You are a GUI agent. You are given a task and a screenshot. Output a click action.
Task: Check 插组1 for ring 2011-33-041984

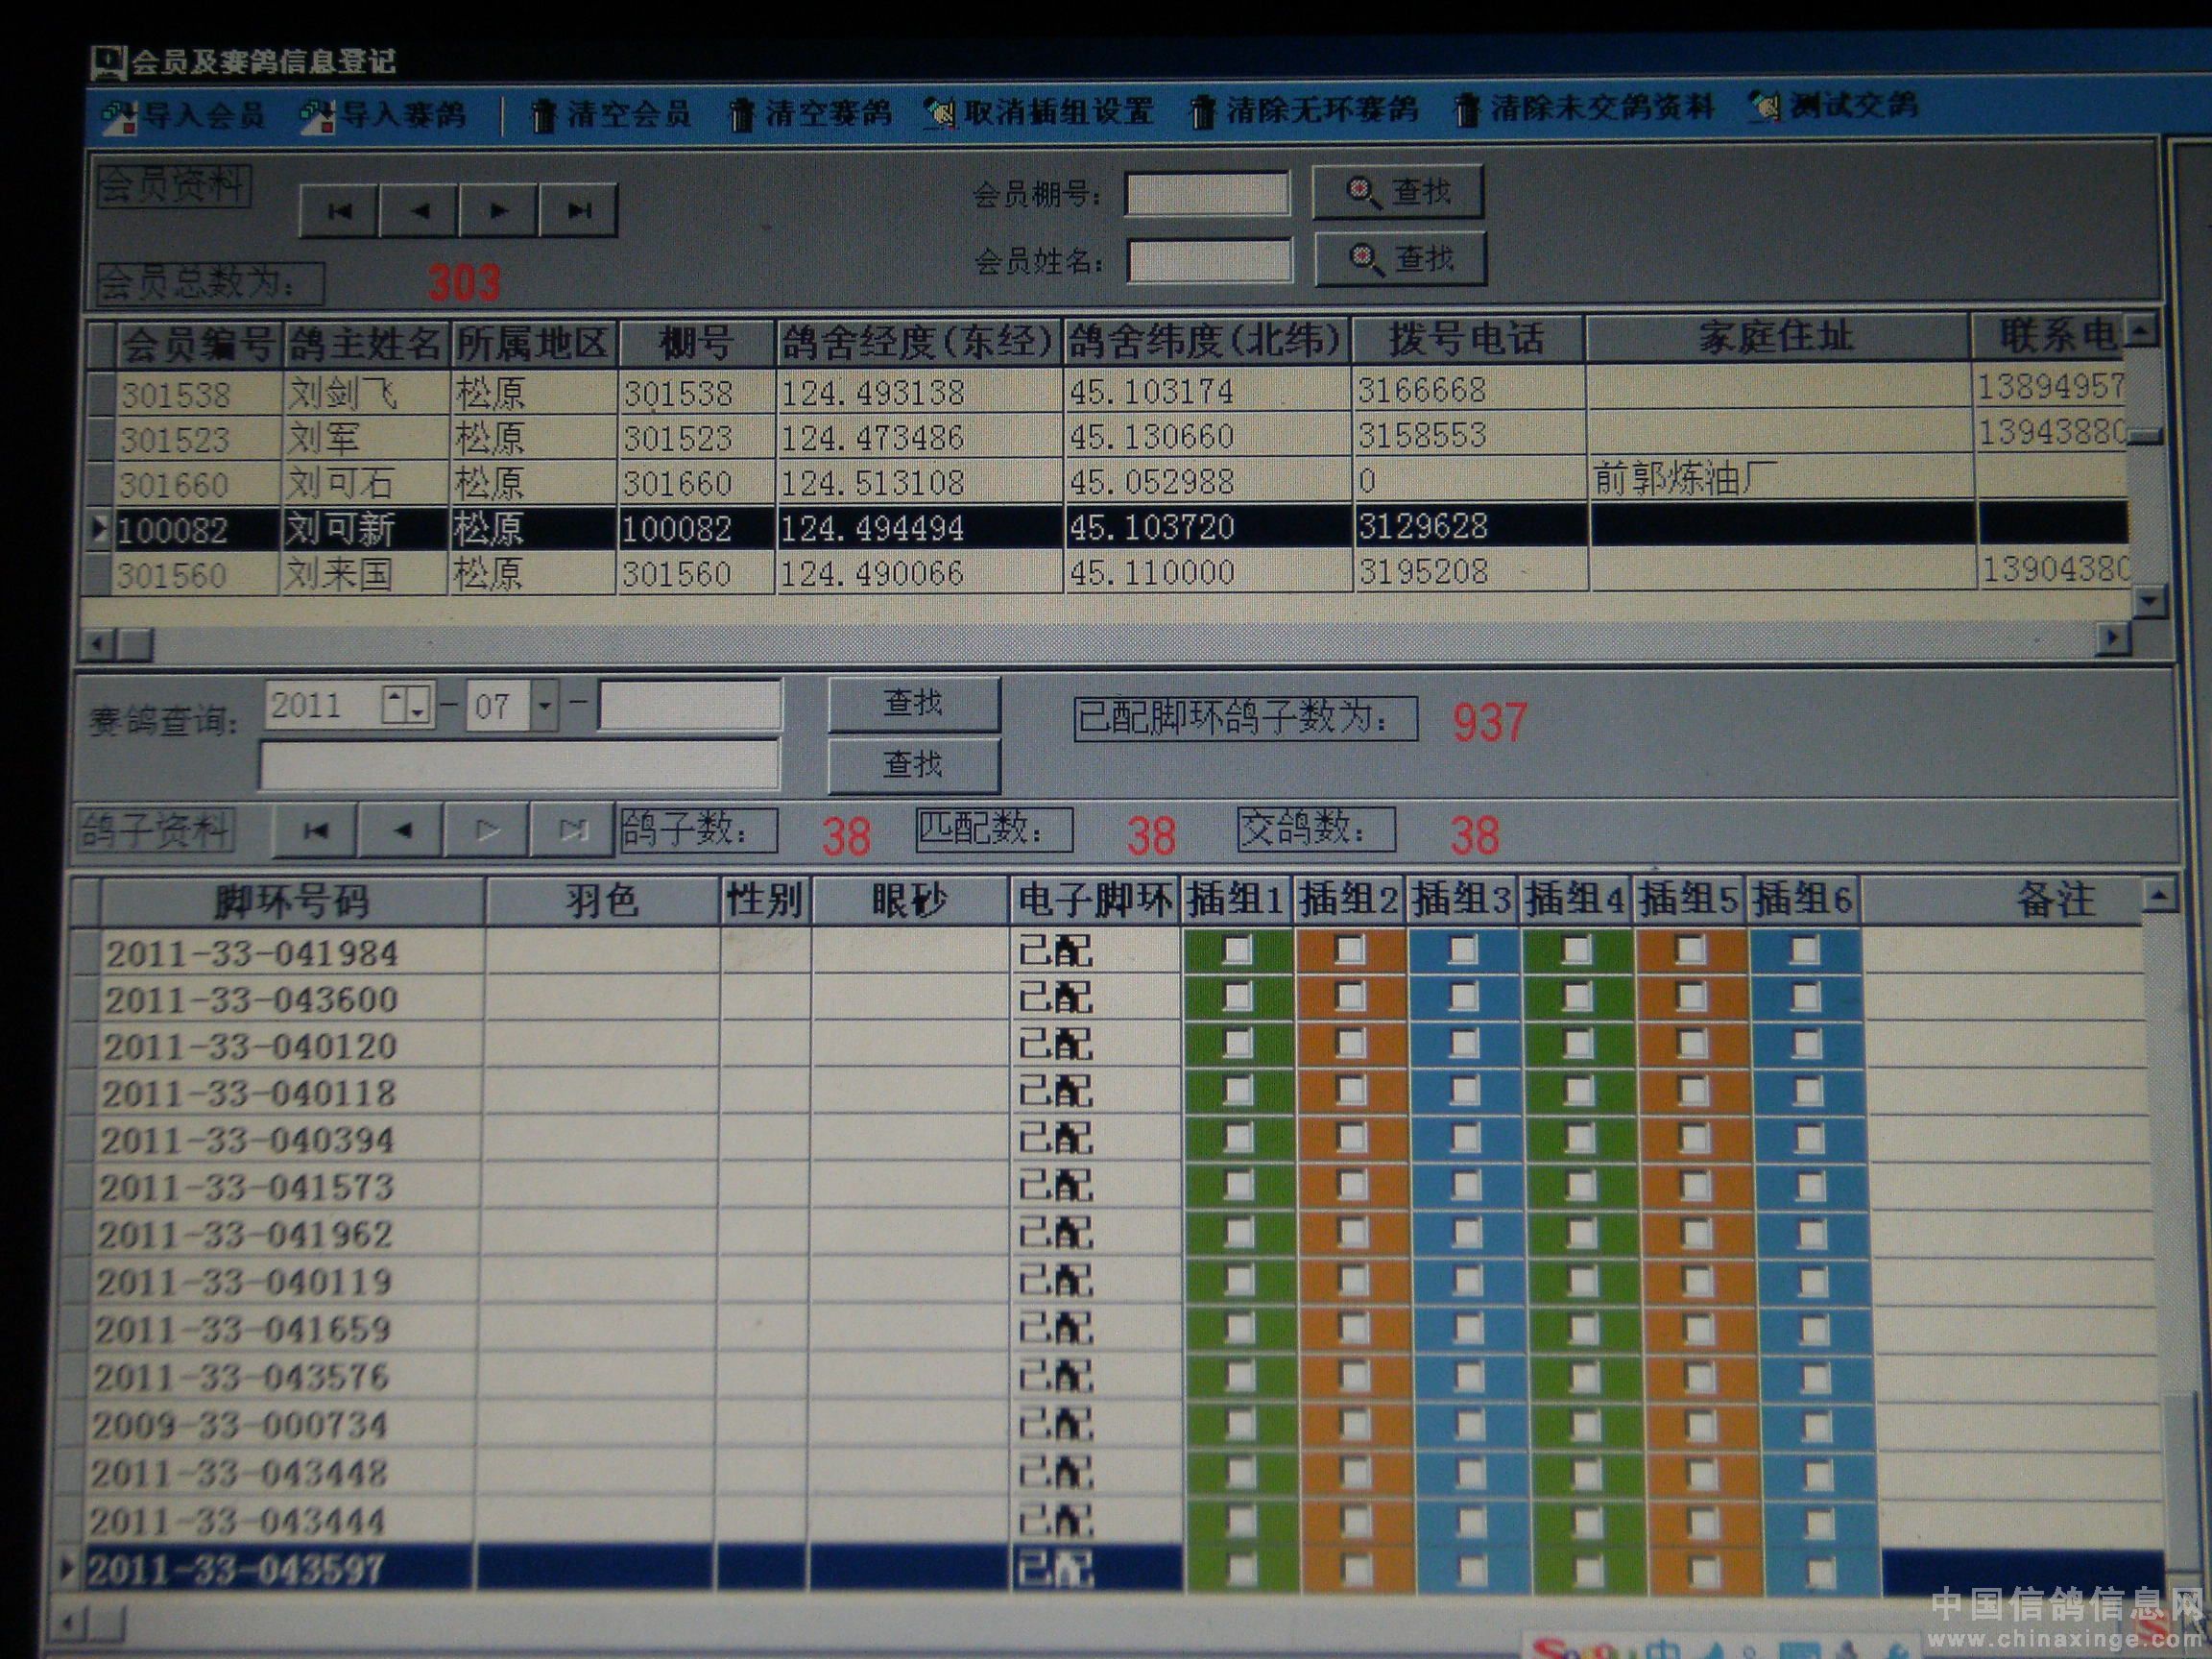[1237, 949]
